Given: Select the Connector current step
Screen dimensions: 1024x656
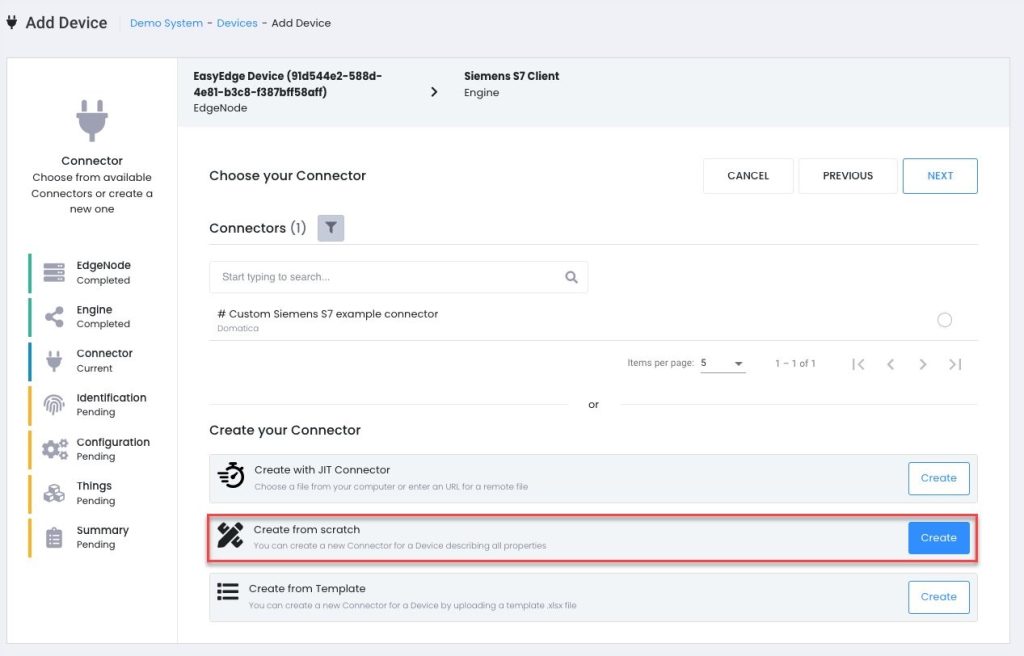Looking at the screenshot, I should 91,361.
